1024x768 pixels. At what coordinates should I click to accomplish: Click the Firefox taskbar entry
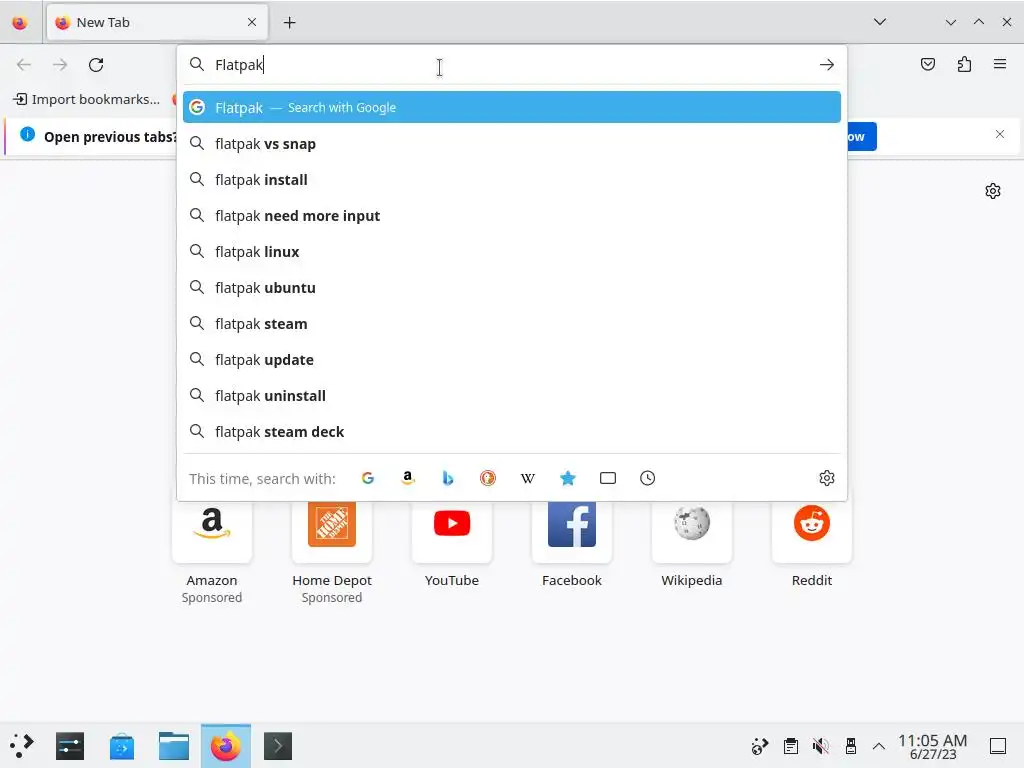click(226, 746)
